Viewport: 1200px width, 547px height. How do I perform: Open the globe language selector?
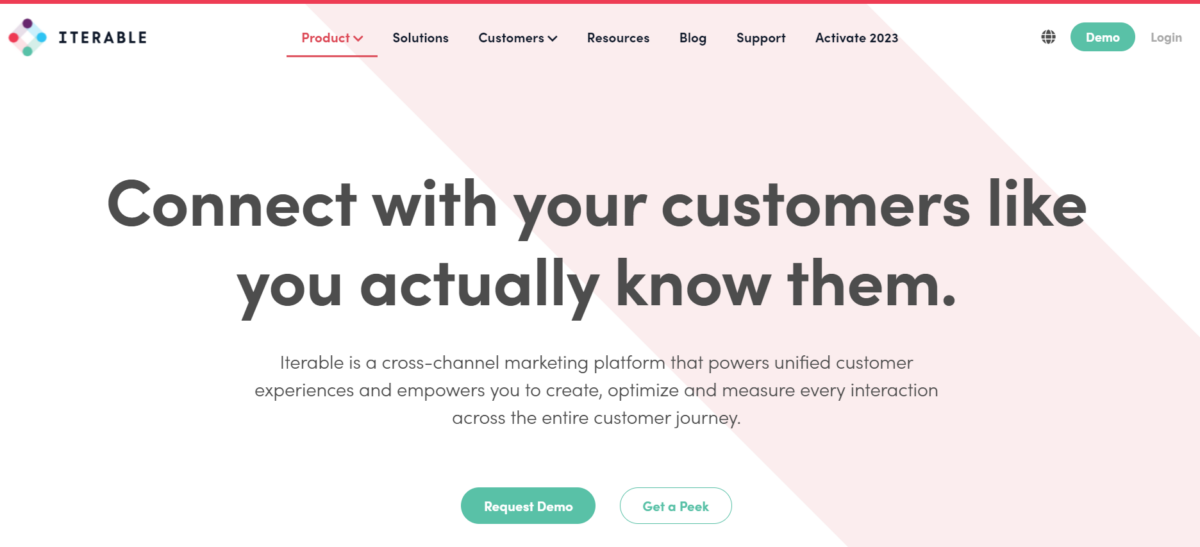coord(1048,37)
